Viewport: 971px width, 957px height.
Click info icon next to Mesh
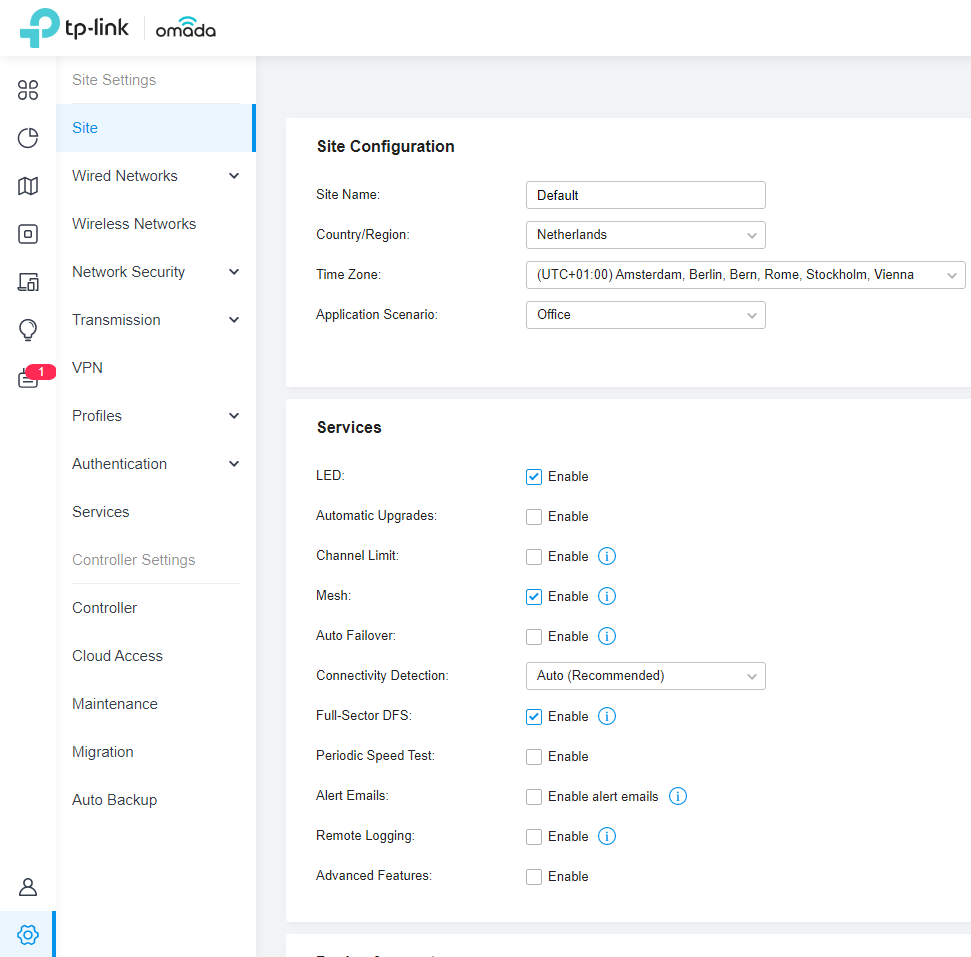tap(607, 596)
